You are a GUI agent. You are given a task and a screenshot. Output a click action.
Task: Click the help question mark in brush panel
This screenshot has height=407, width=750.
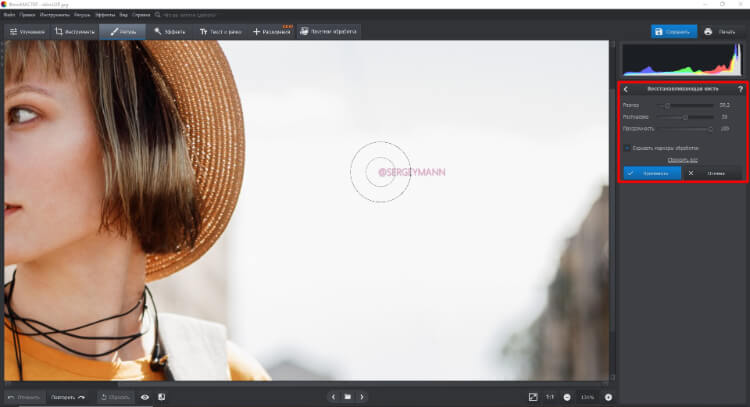coord(740,90)
